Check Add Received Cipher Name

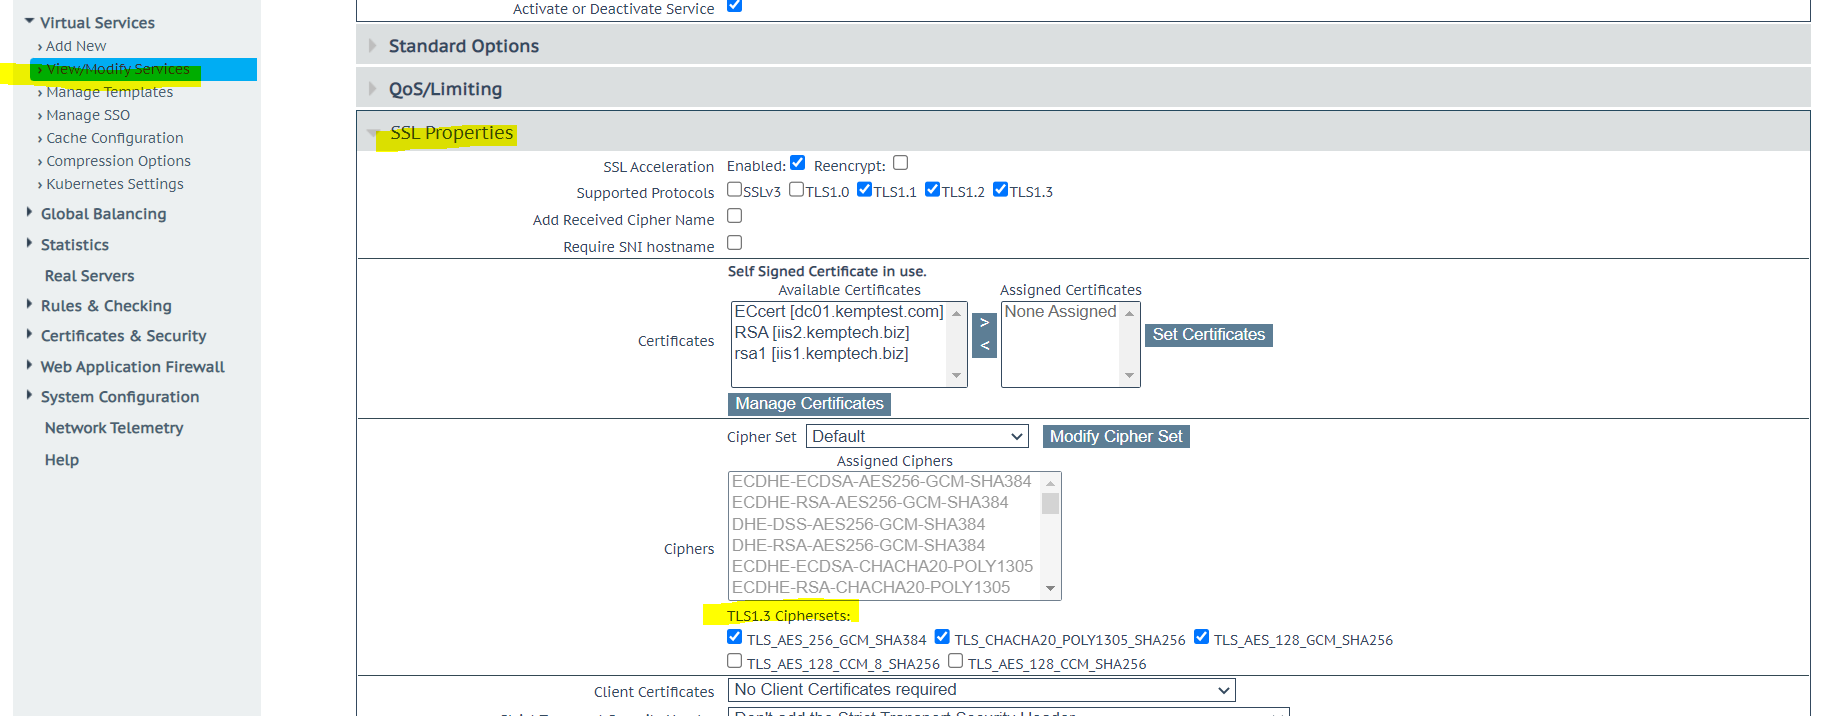pyautogui.click(x=734, y=216)
